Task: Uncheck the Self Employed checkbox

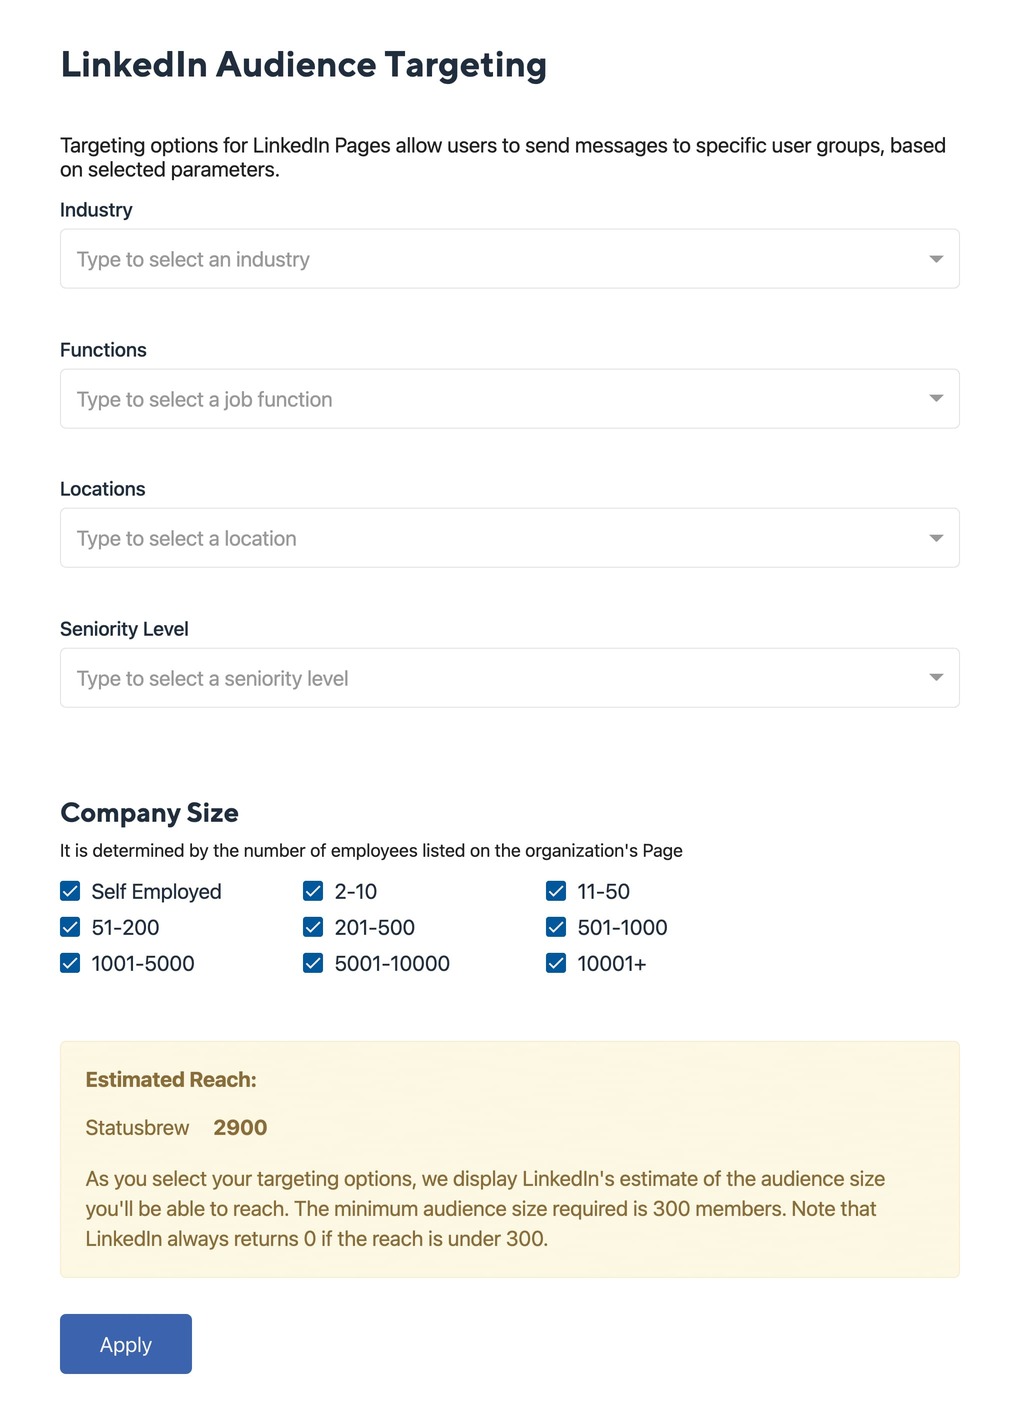Action: pyautogui.click(x=70, y=891)
